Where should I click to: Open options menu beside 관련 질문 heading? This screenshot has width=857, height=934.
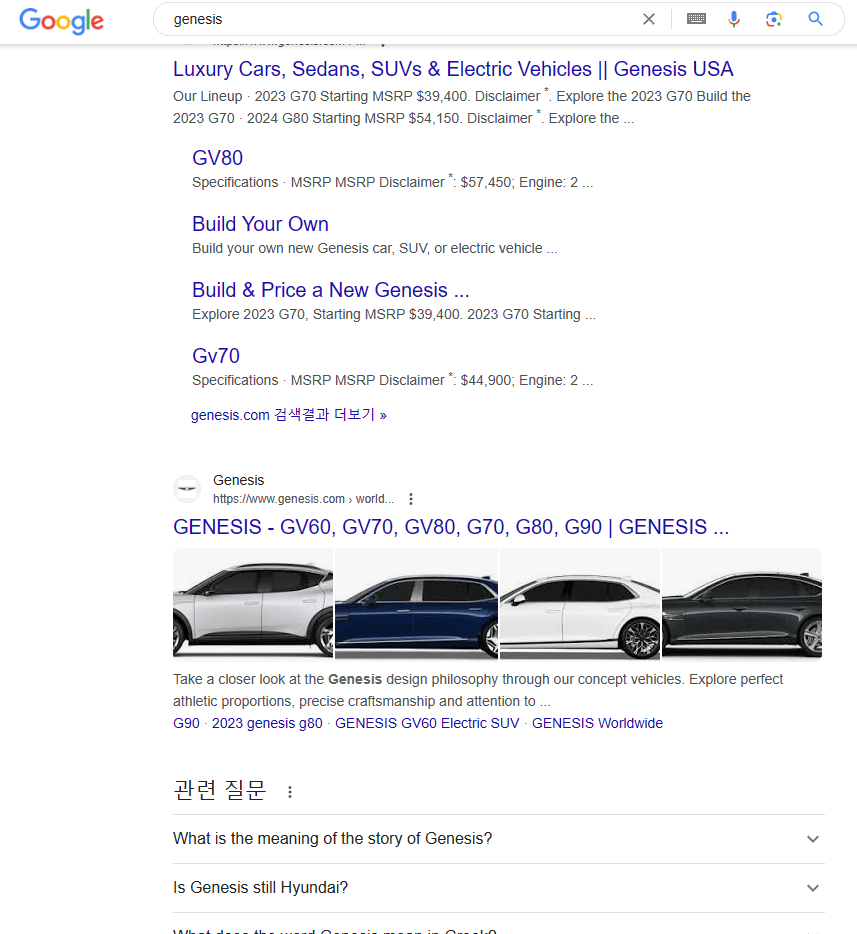tap(290, 790)
